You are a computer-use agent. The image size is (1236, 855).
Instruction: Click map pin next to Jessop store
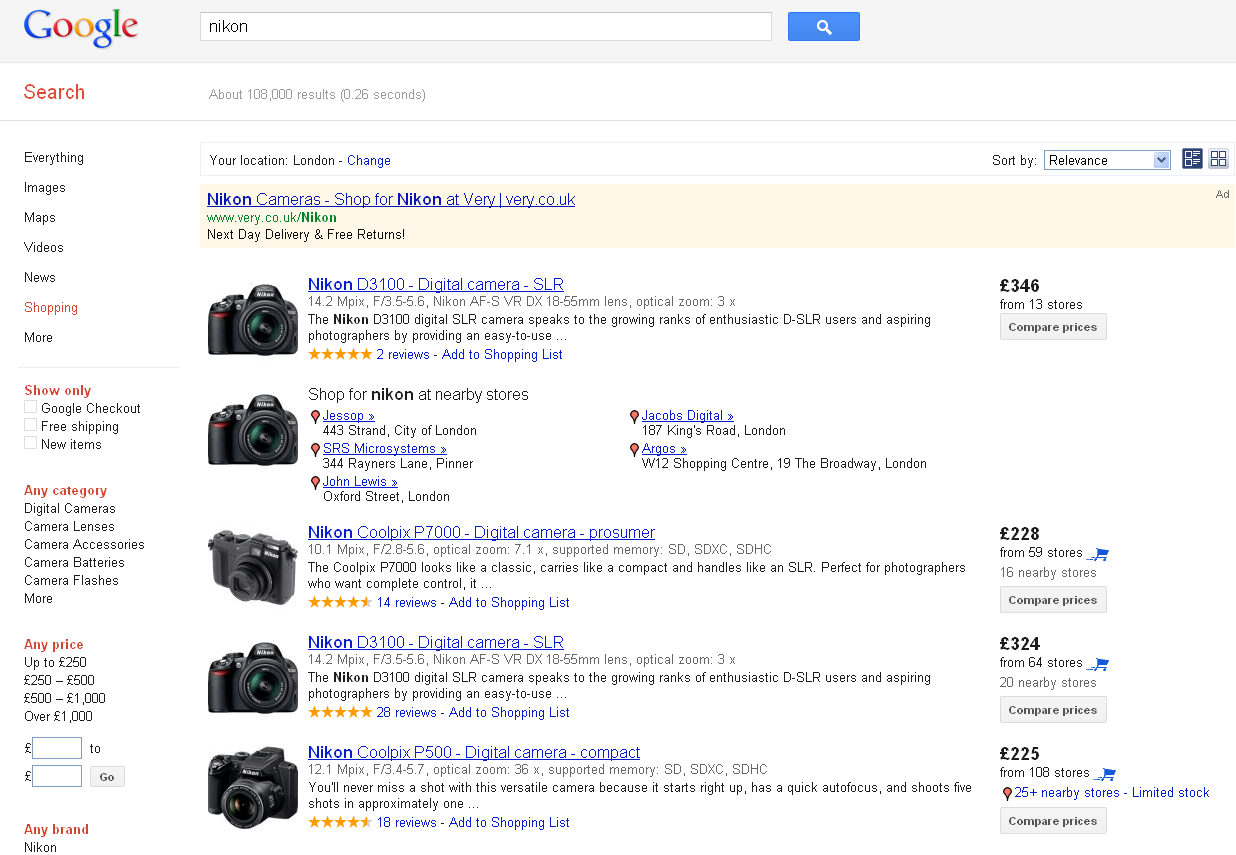315,417
